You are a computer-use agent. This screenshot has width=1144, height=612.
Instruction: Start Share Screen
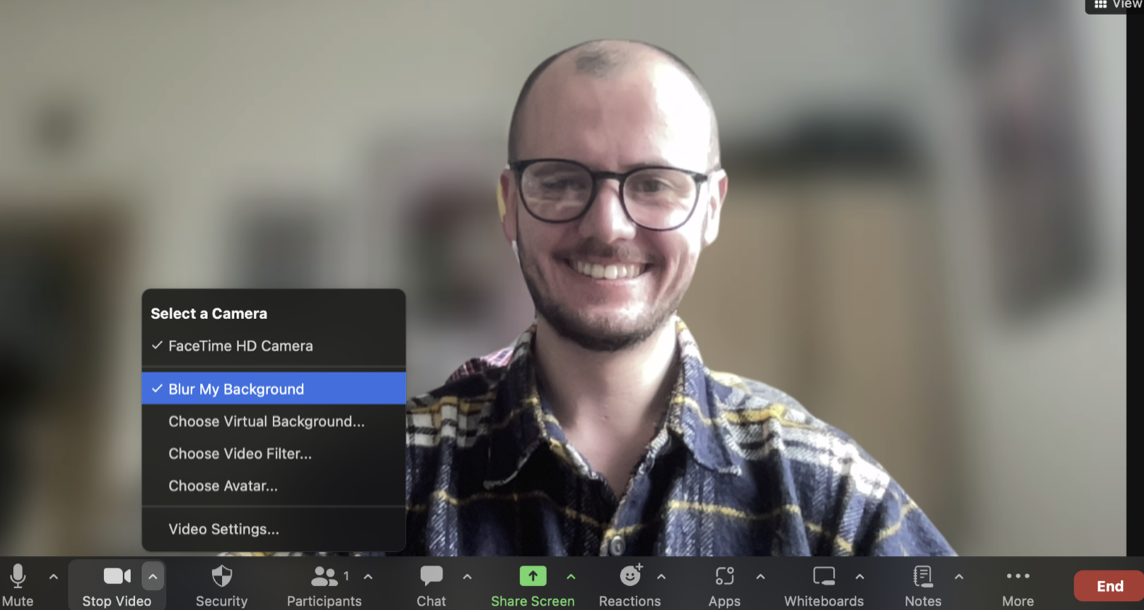[532, 577]
